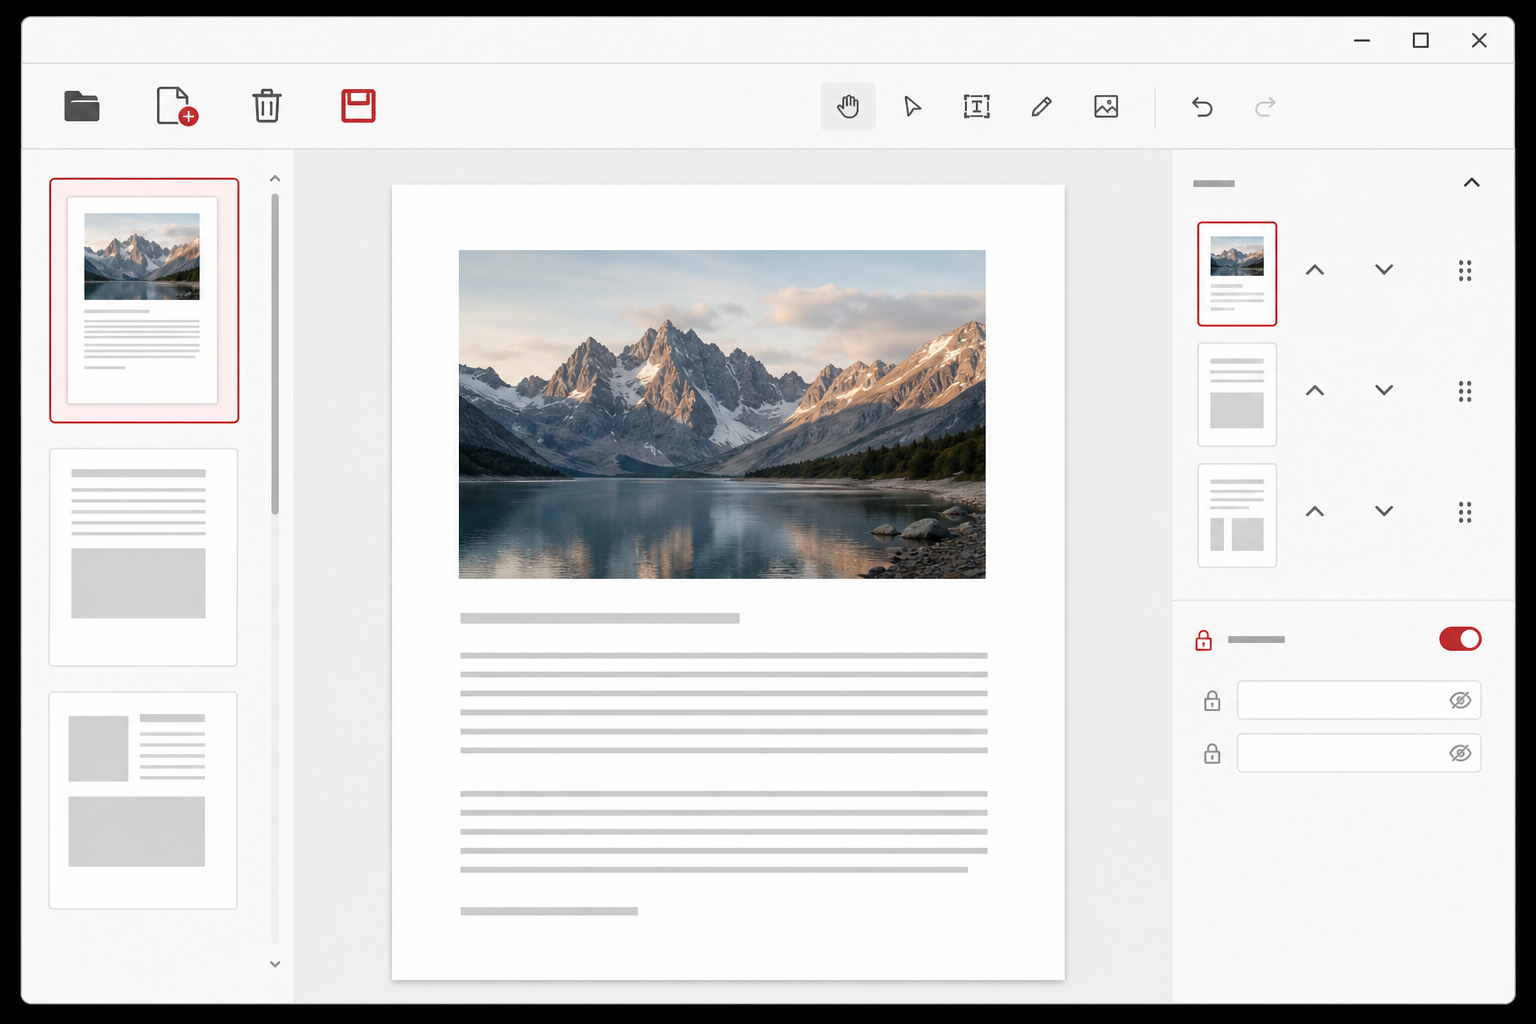Move the mountain page down in the order
Screen dimensions: 1536x1024
1384,270
